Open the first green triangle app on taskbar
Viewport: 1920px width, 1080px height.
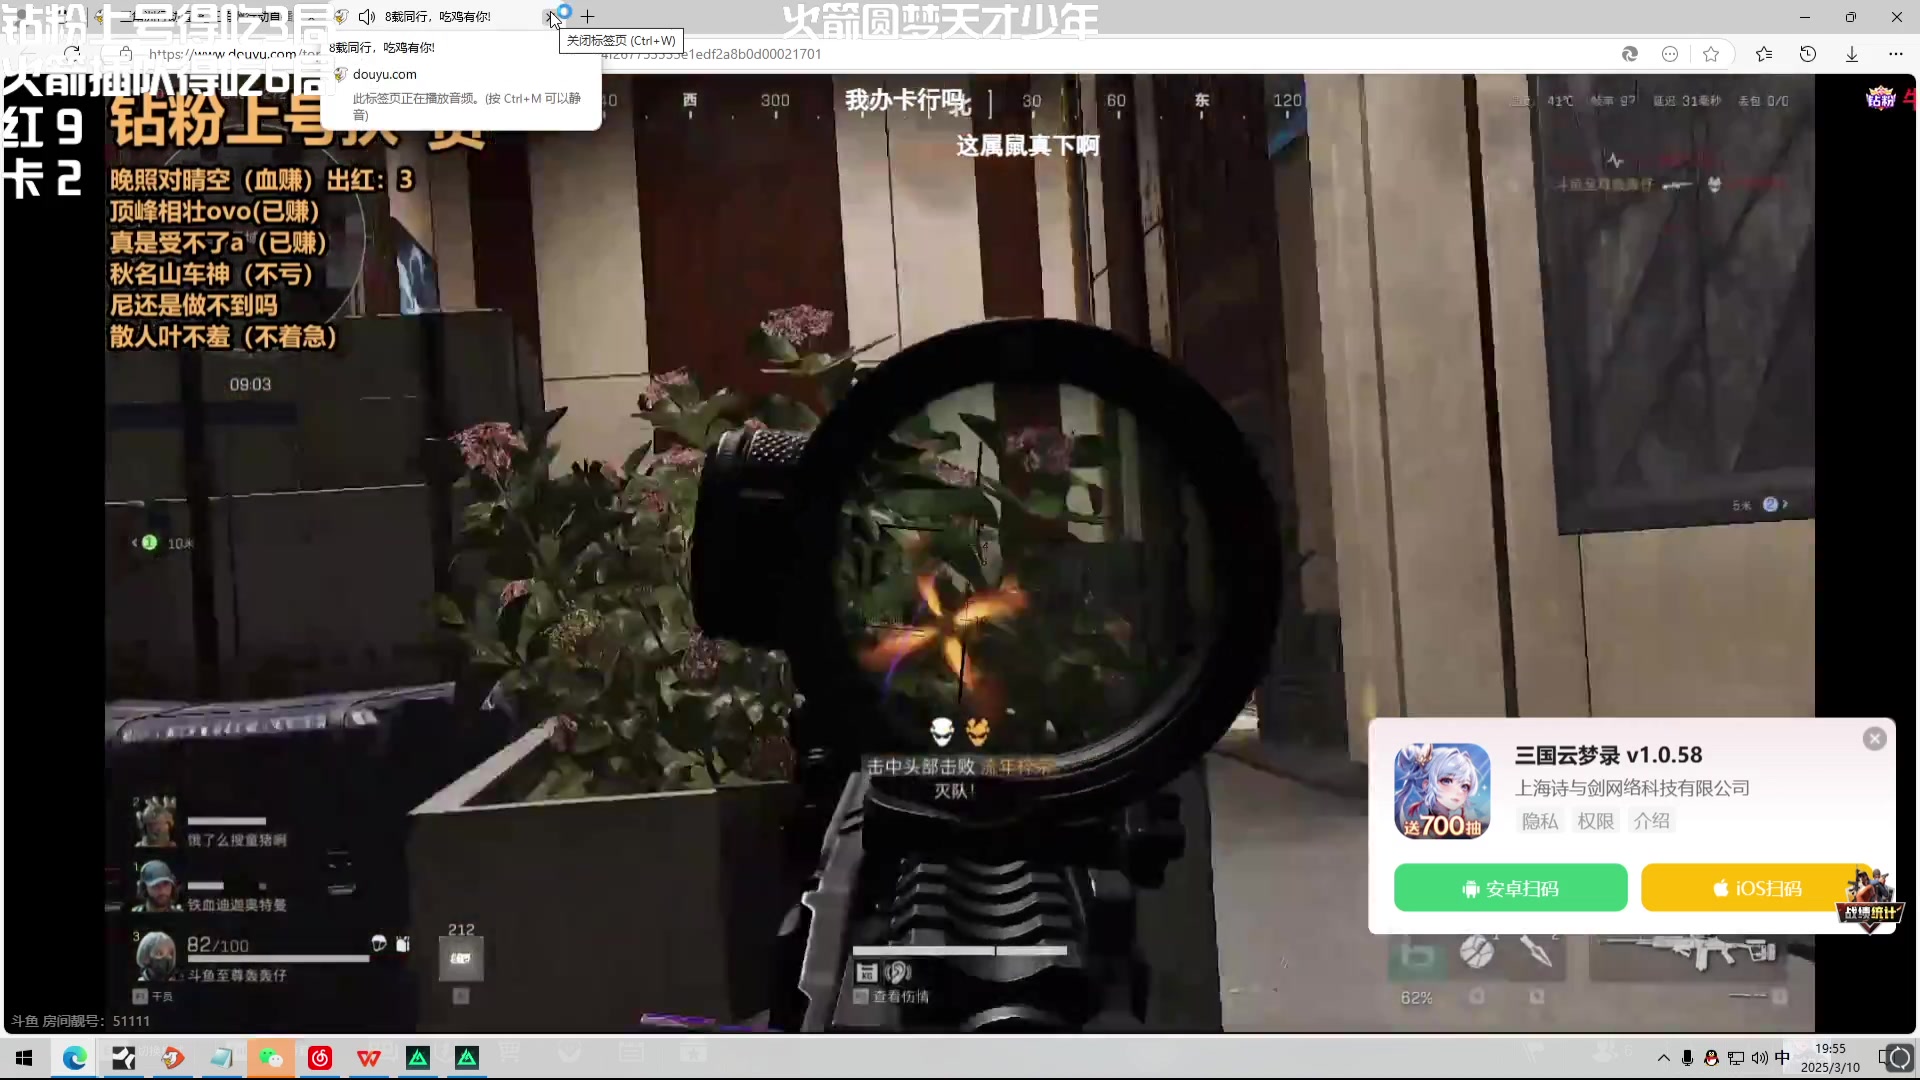pyautogui.click(x=418, y=1058)
